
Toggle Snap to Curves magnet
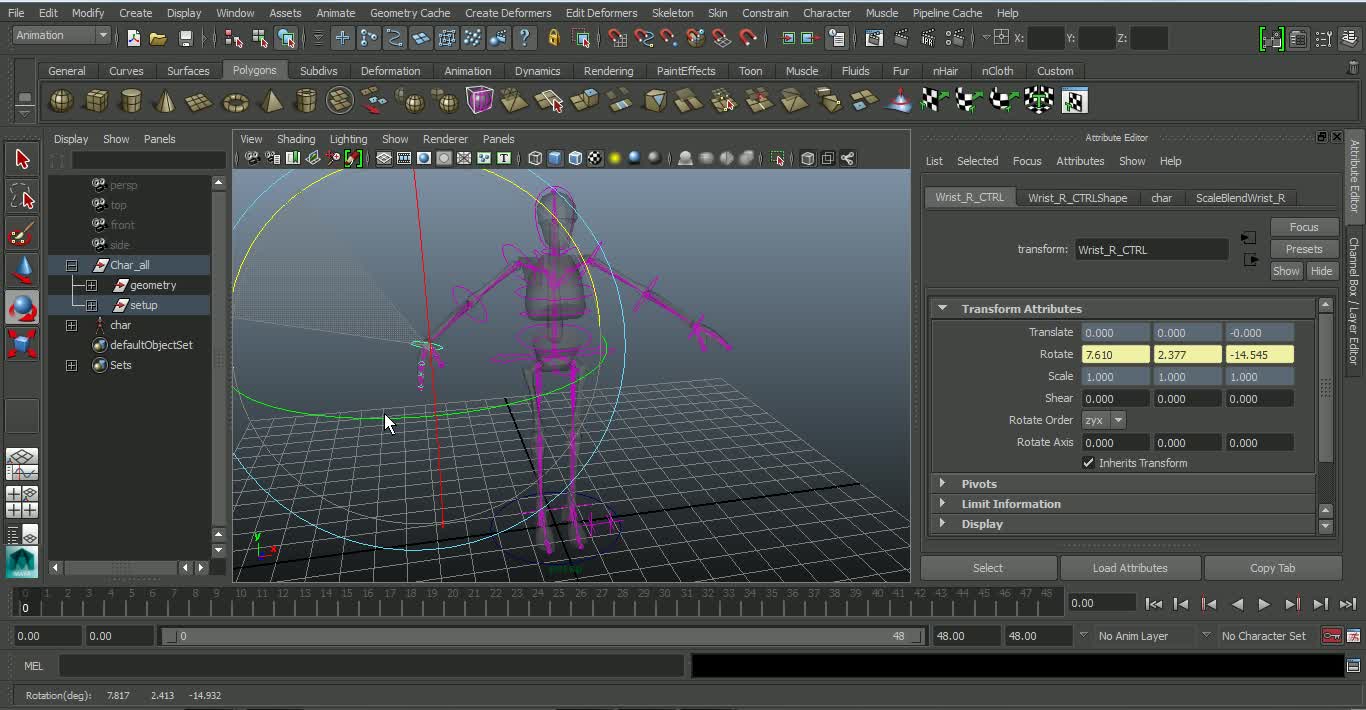click(644, 38)
